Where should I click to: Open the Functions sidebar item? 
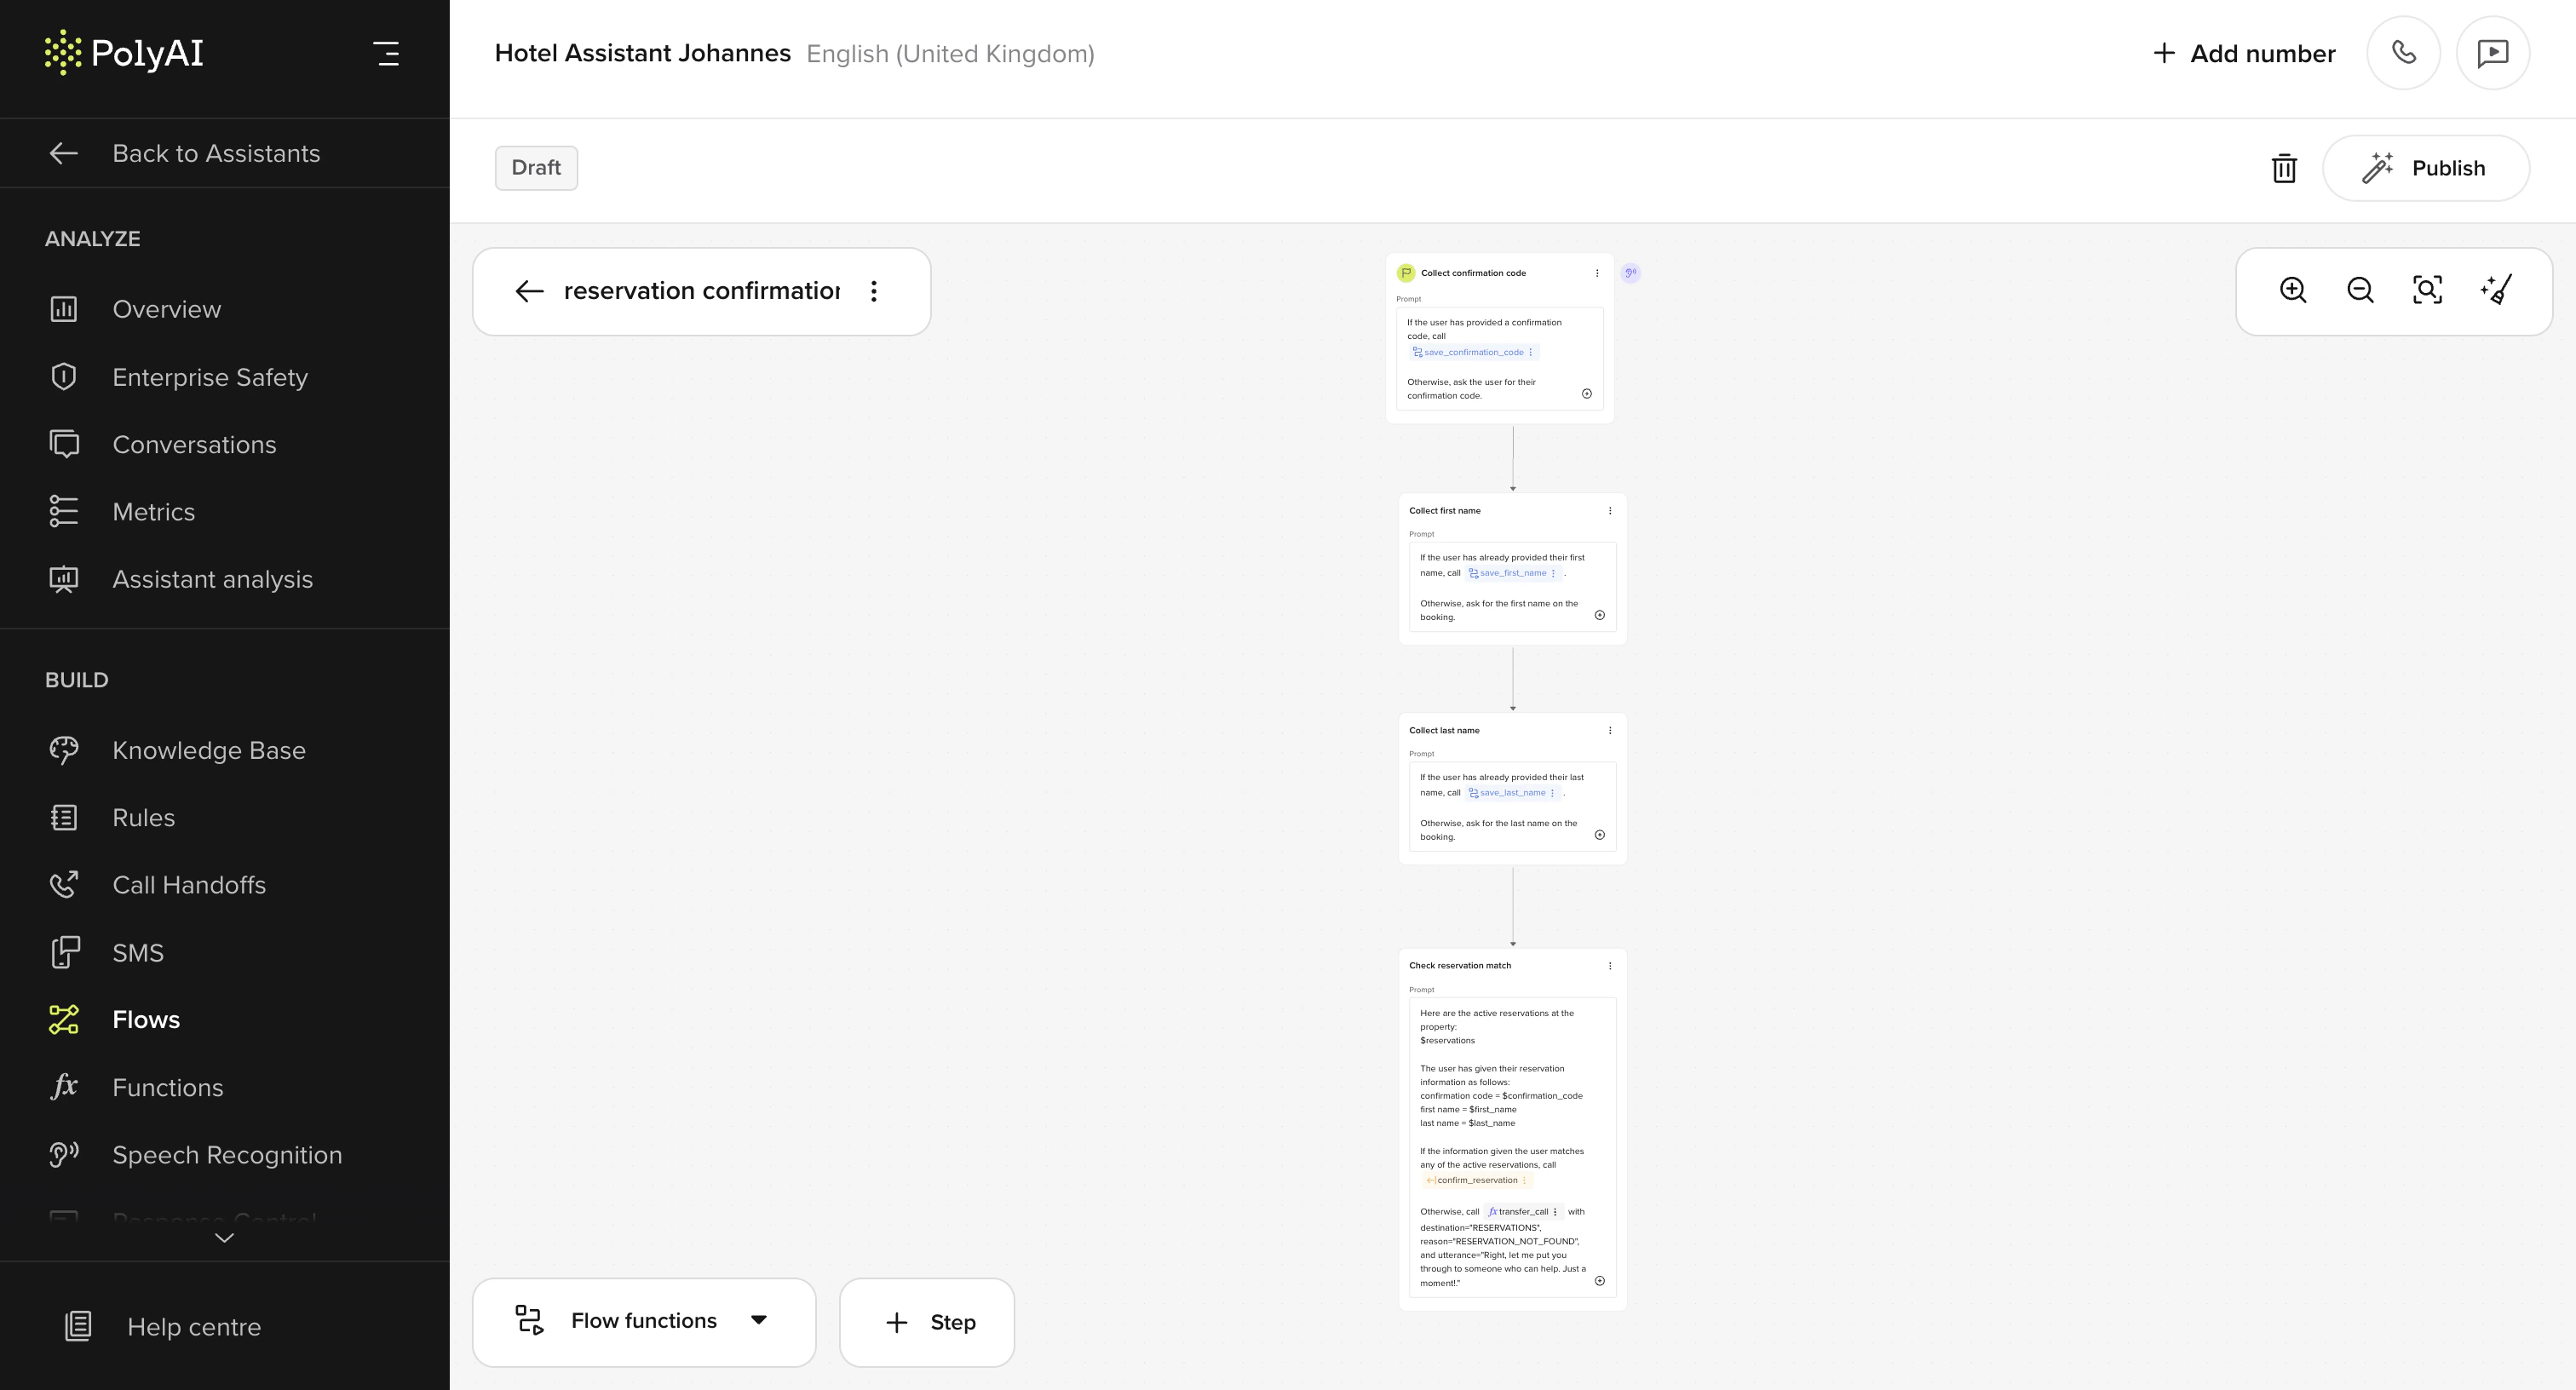(167, 1087)
